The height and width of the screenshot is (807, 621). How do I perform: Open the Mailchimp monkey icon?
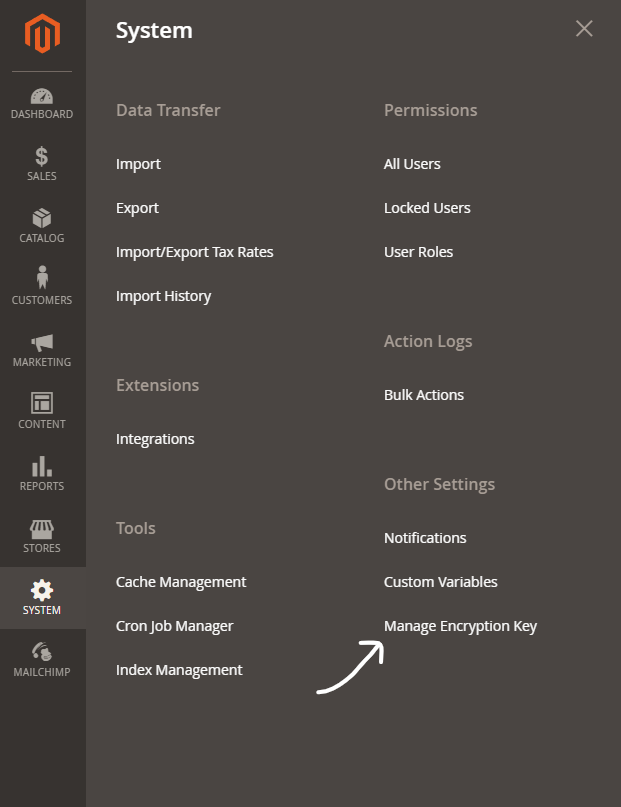(x=42, y=652)
